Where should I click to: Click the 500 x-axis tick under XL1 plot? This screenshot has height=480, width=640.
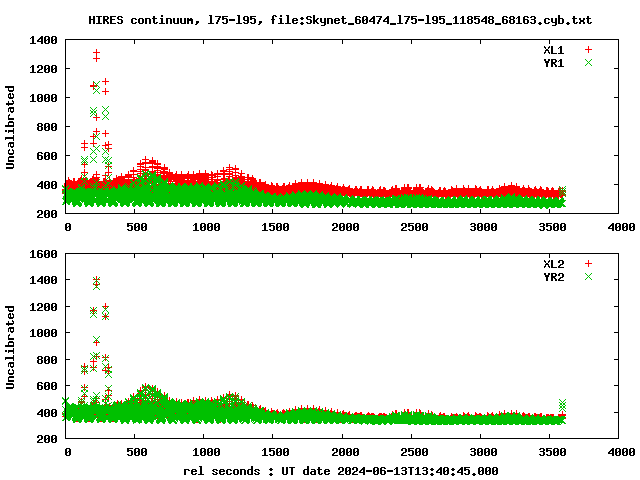point(137,227)
